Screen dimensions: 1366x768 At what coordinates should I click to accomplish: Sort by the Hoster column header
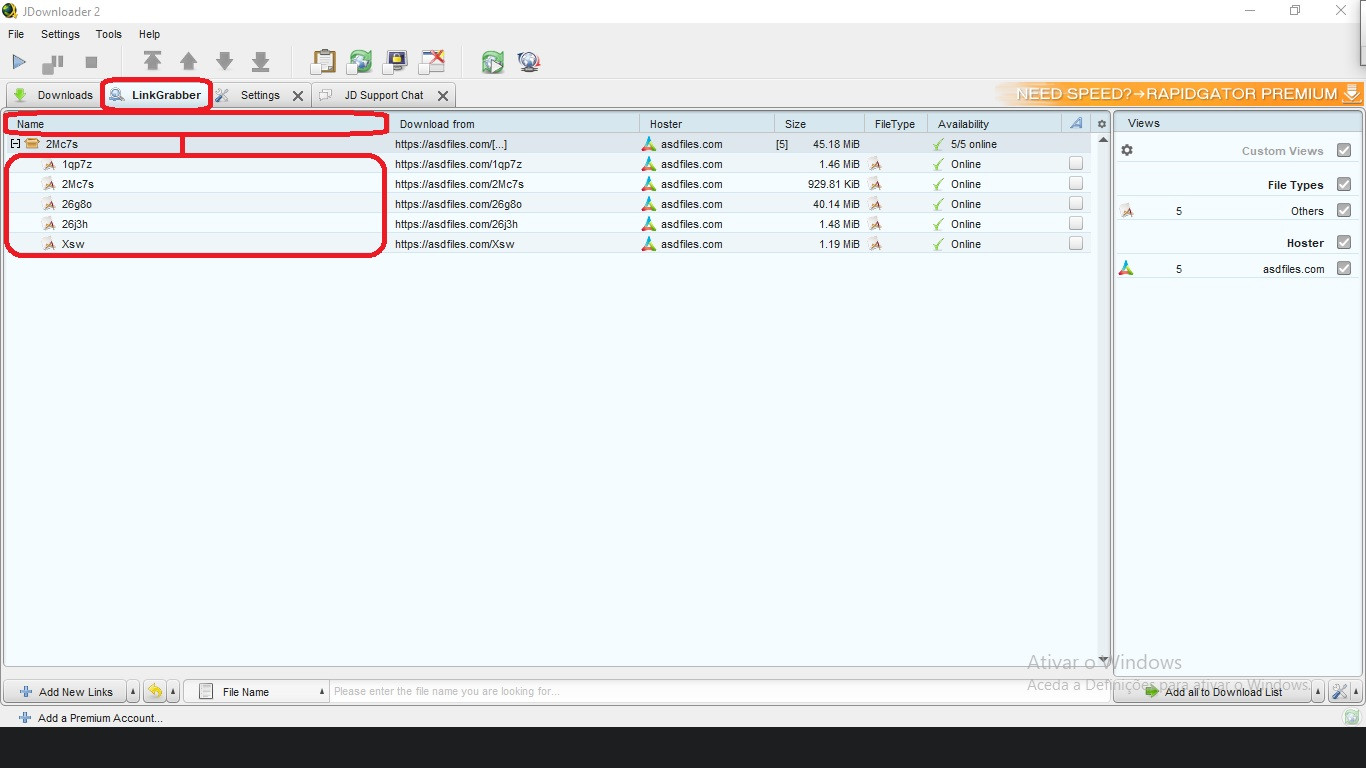click(707, 124)
